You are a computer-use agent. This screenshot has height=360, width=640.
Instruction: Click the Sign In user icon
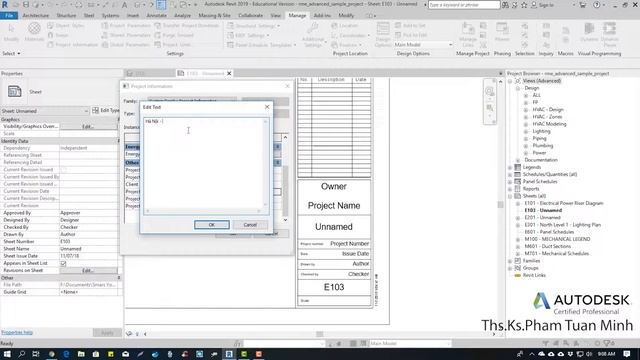click(x=534, y=5)
